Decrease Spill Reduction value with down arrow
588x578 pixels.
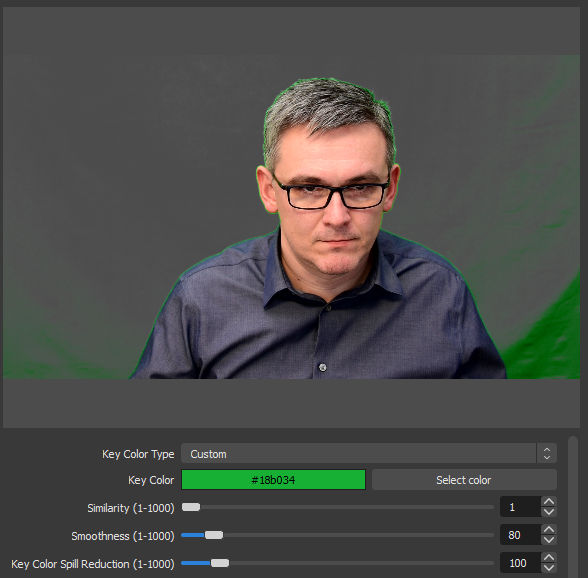tap(549, 567)
